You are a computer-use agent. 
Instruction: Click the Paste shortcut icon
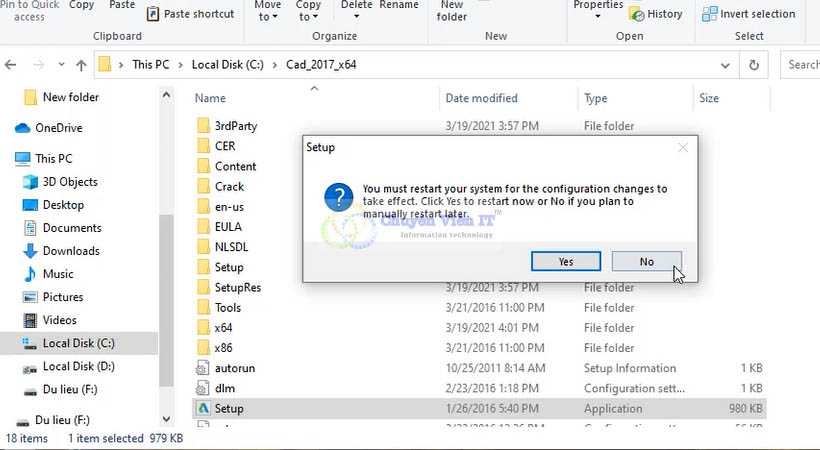(x=153, y=14)
